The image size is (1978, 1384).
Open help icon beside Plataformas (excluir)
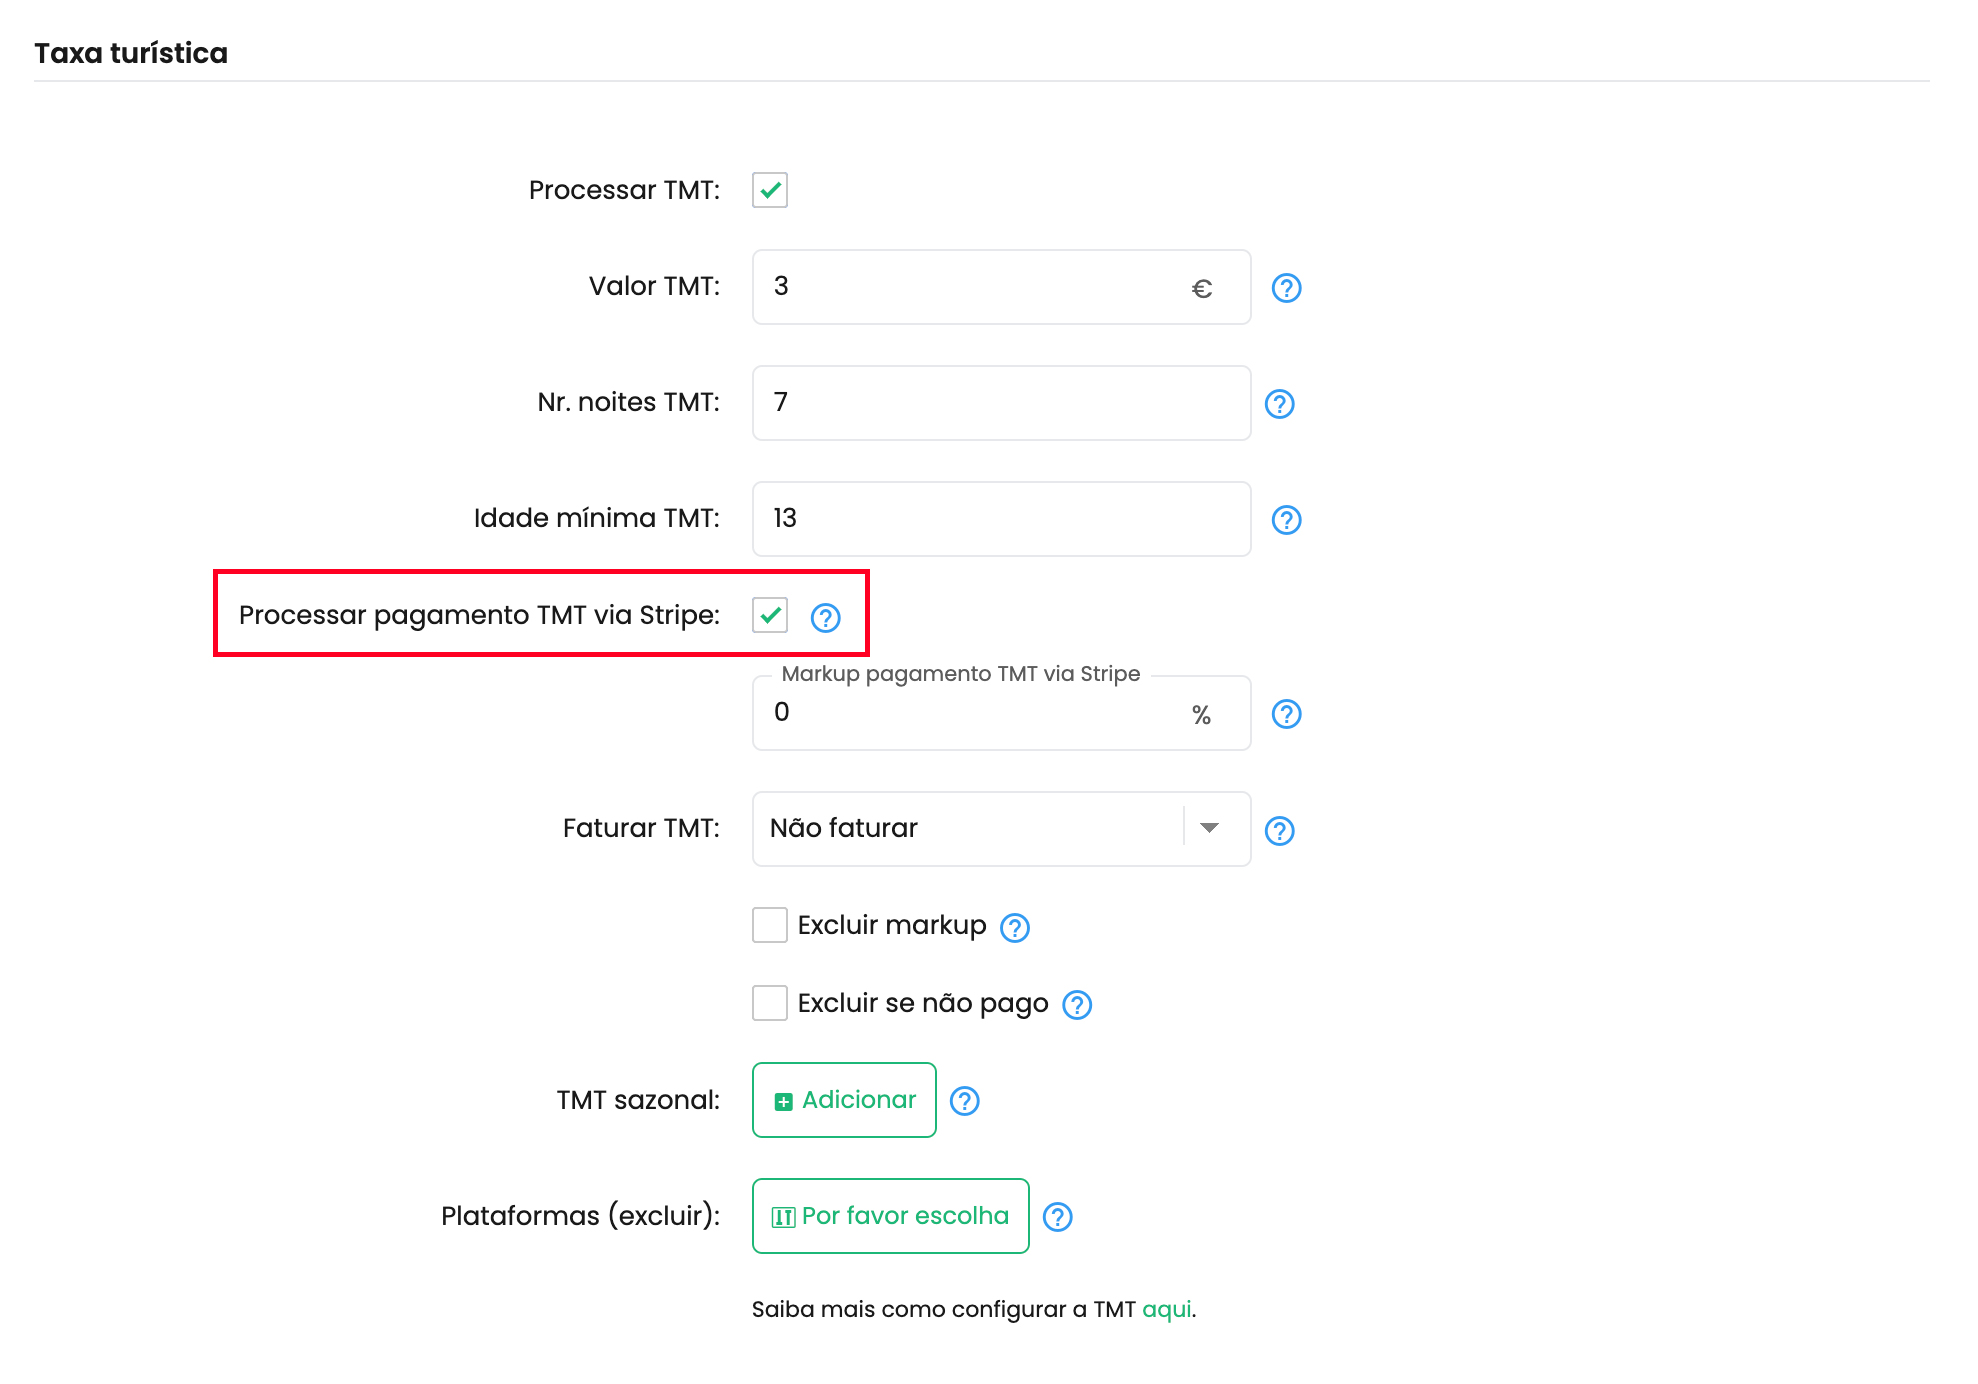1058,1217
